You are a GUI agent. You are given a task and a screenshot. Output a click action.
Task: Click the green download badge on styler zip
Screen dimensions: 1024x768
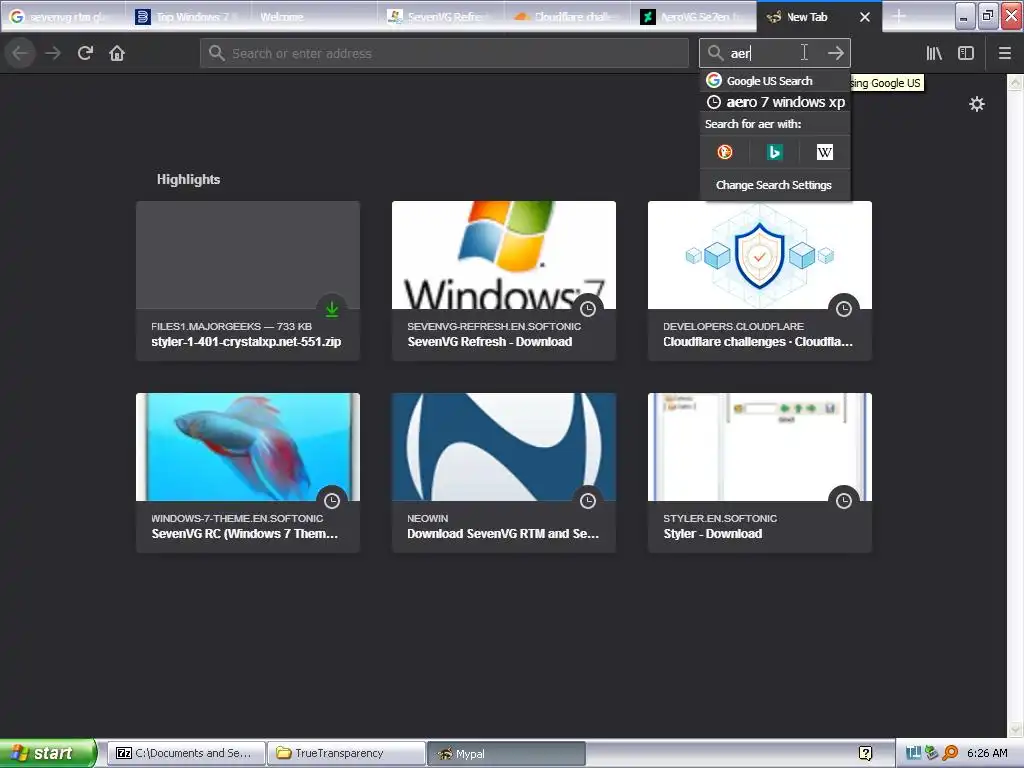coord(332,309)
